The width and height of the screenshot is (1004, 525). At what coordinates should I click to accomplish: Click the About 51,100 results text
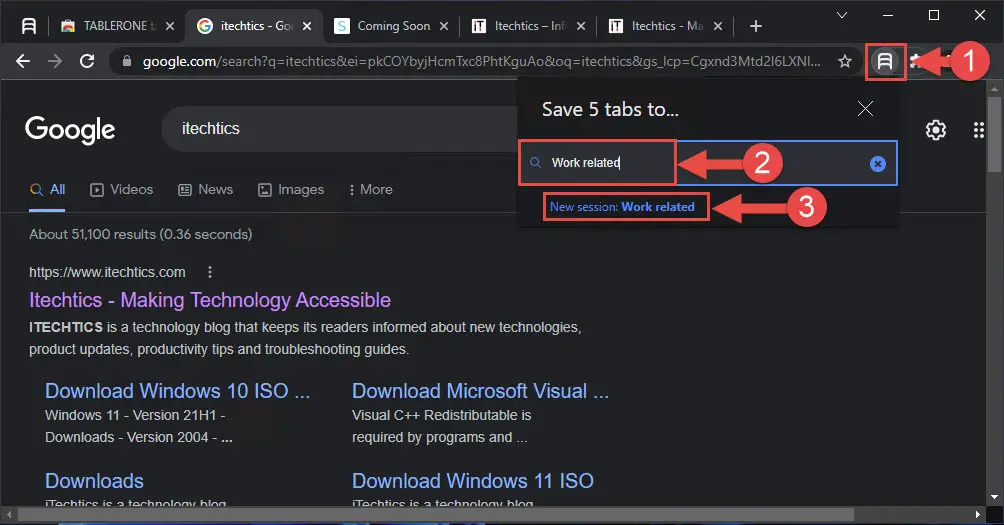pos(140,234)
